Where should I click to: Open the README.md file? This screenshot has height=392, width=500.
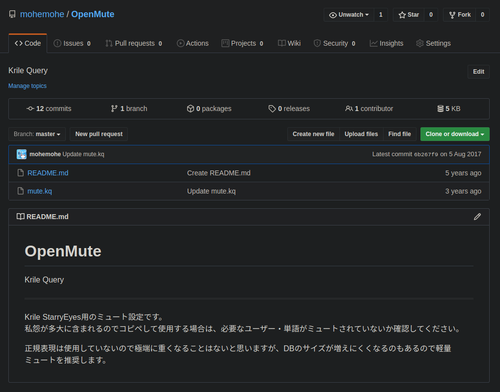click(48, 173)
